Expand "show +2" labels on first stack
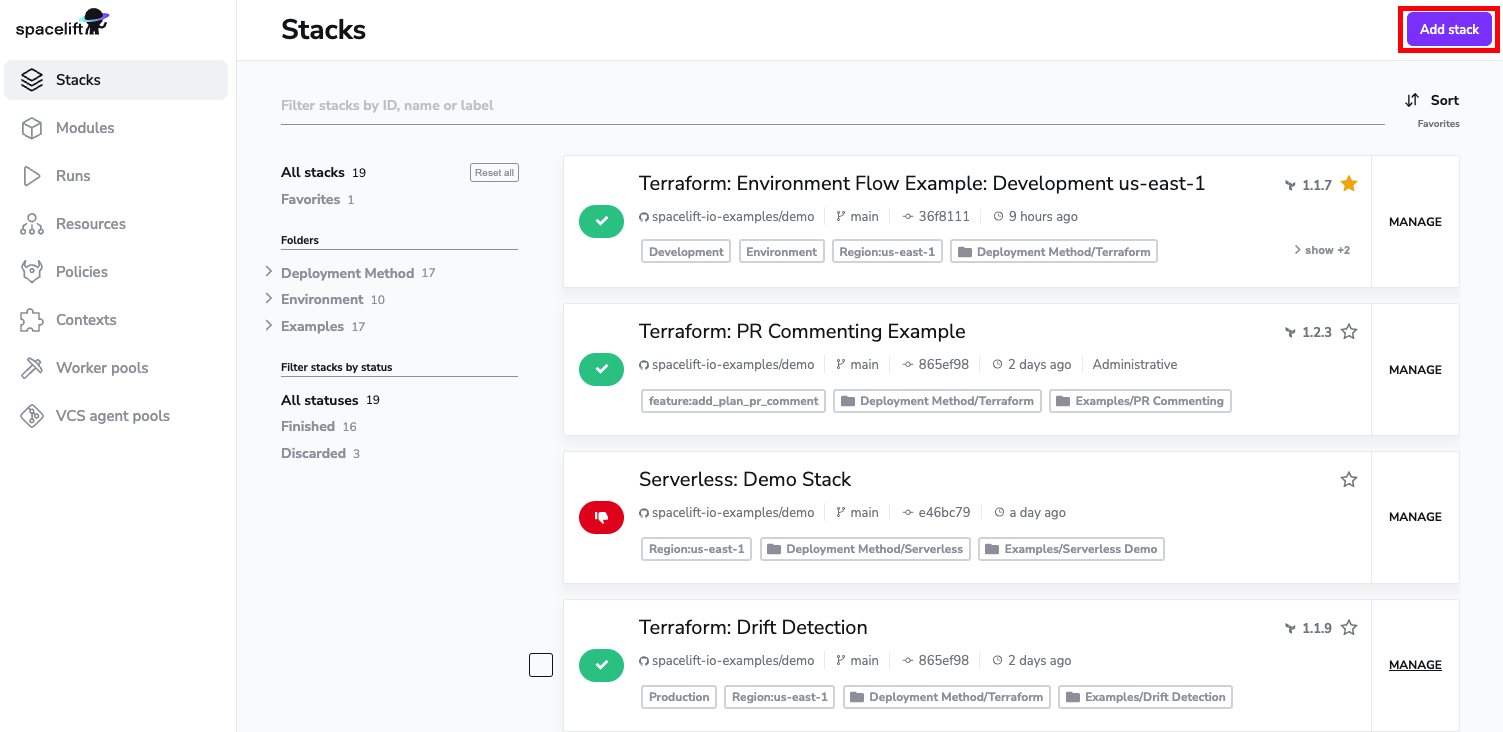Viewport: 1503px width, 732px height. (1322, 250)
